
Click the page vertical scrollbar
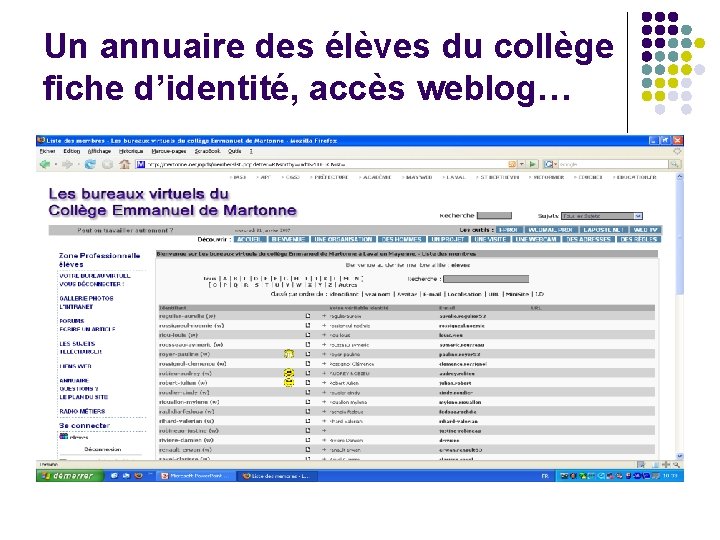click(x=680, y=315)
